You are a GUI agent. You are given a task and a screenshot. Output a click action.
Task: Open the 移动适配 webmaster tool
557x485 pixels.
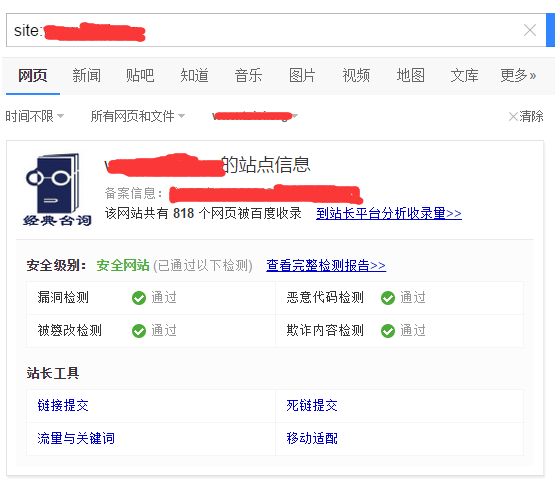[312, 438]
